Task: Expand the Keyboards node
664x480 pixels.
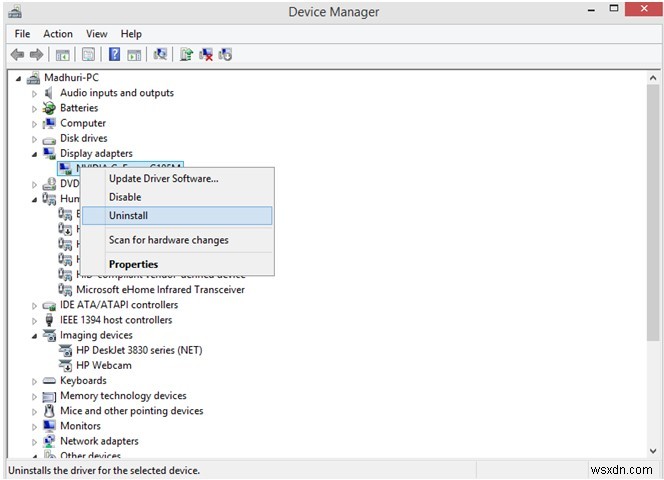Action: 34,381
